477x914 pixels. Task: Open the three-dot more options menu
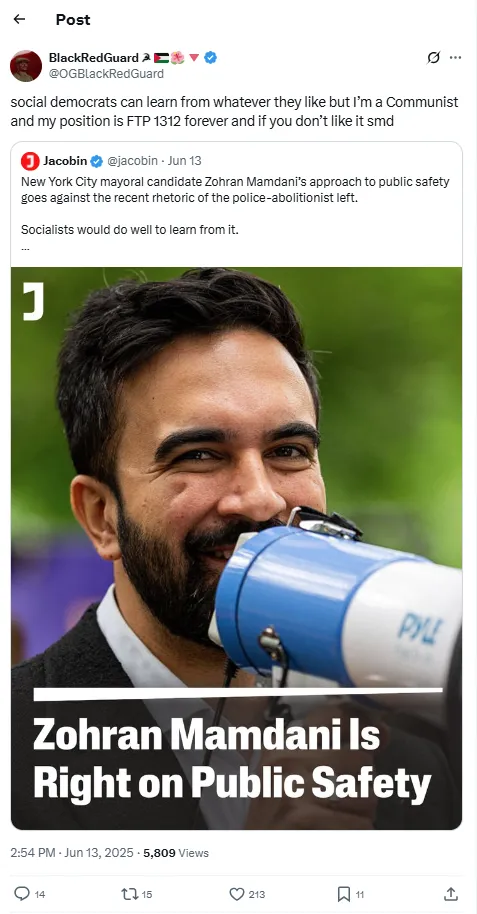point(456,57)
